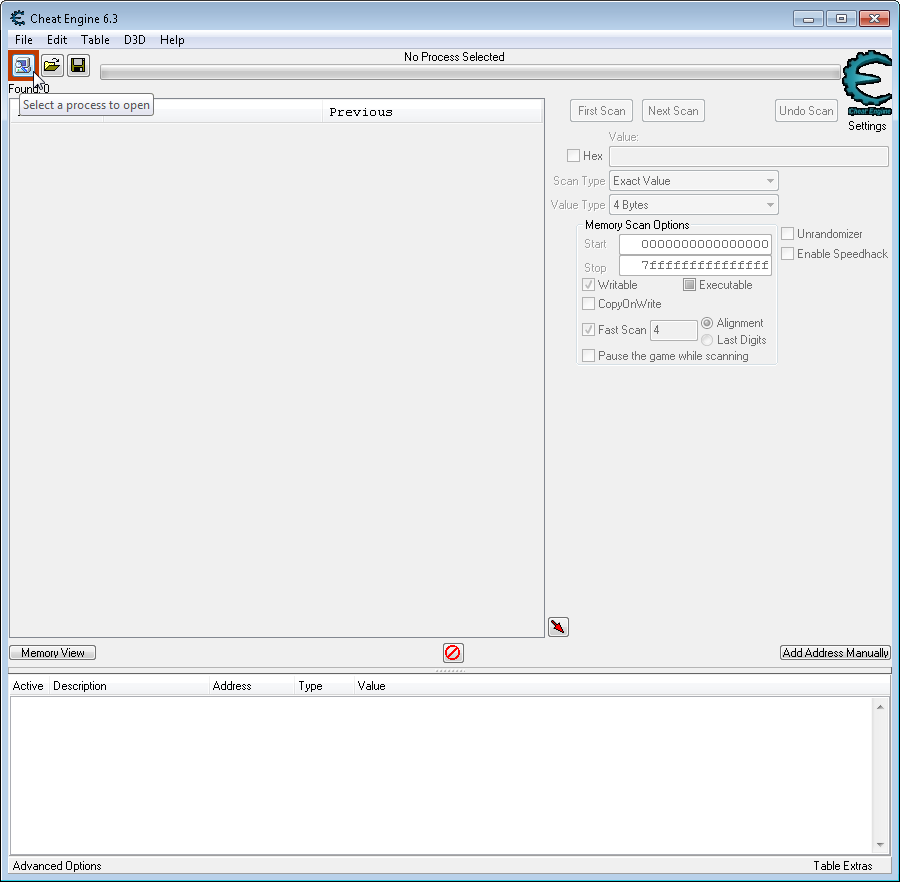Screen dimensions: 900x882
Task: Click address list scrollbar down arrow
Action: 880,845
